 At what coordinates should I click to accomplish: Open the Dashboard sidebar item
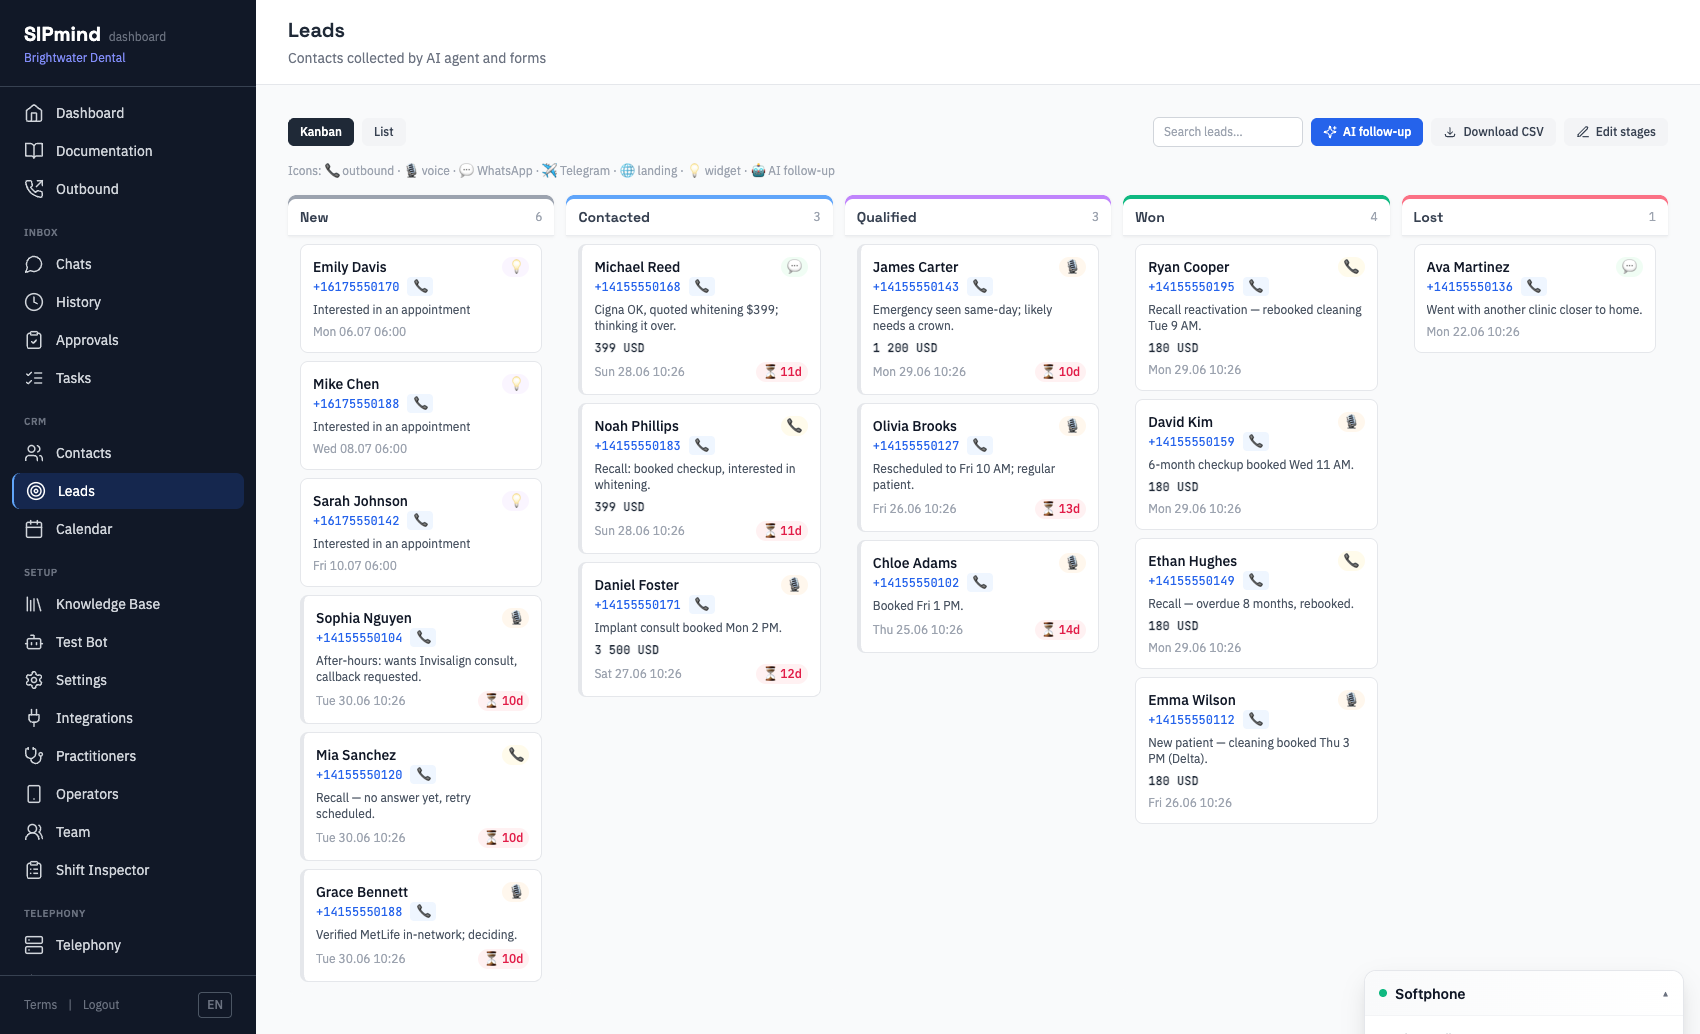click(128, 113)
